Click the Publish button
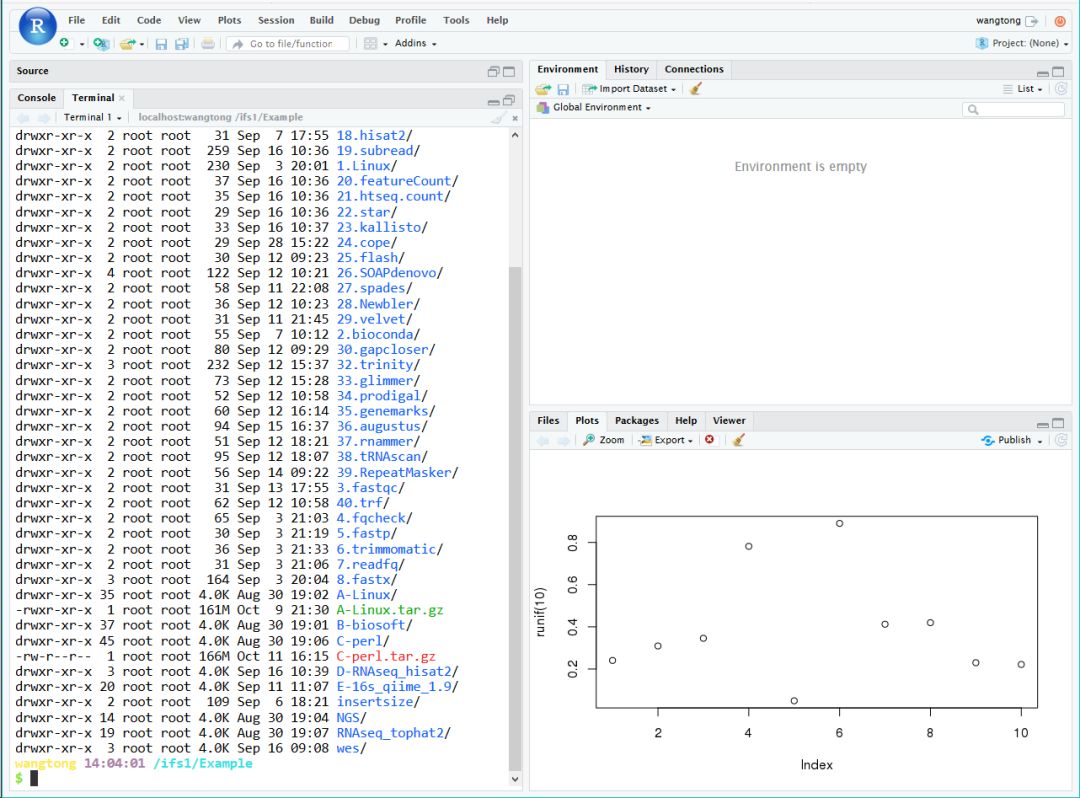The height and width of the screenshot is (798, 1080). [x=1006, y=440]
